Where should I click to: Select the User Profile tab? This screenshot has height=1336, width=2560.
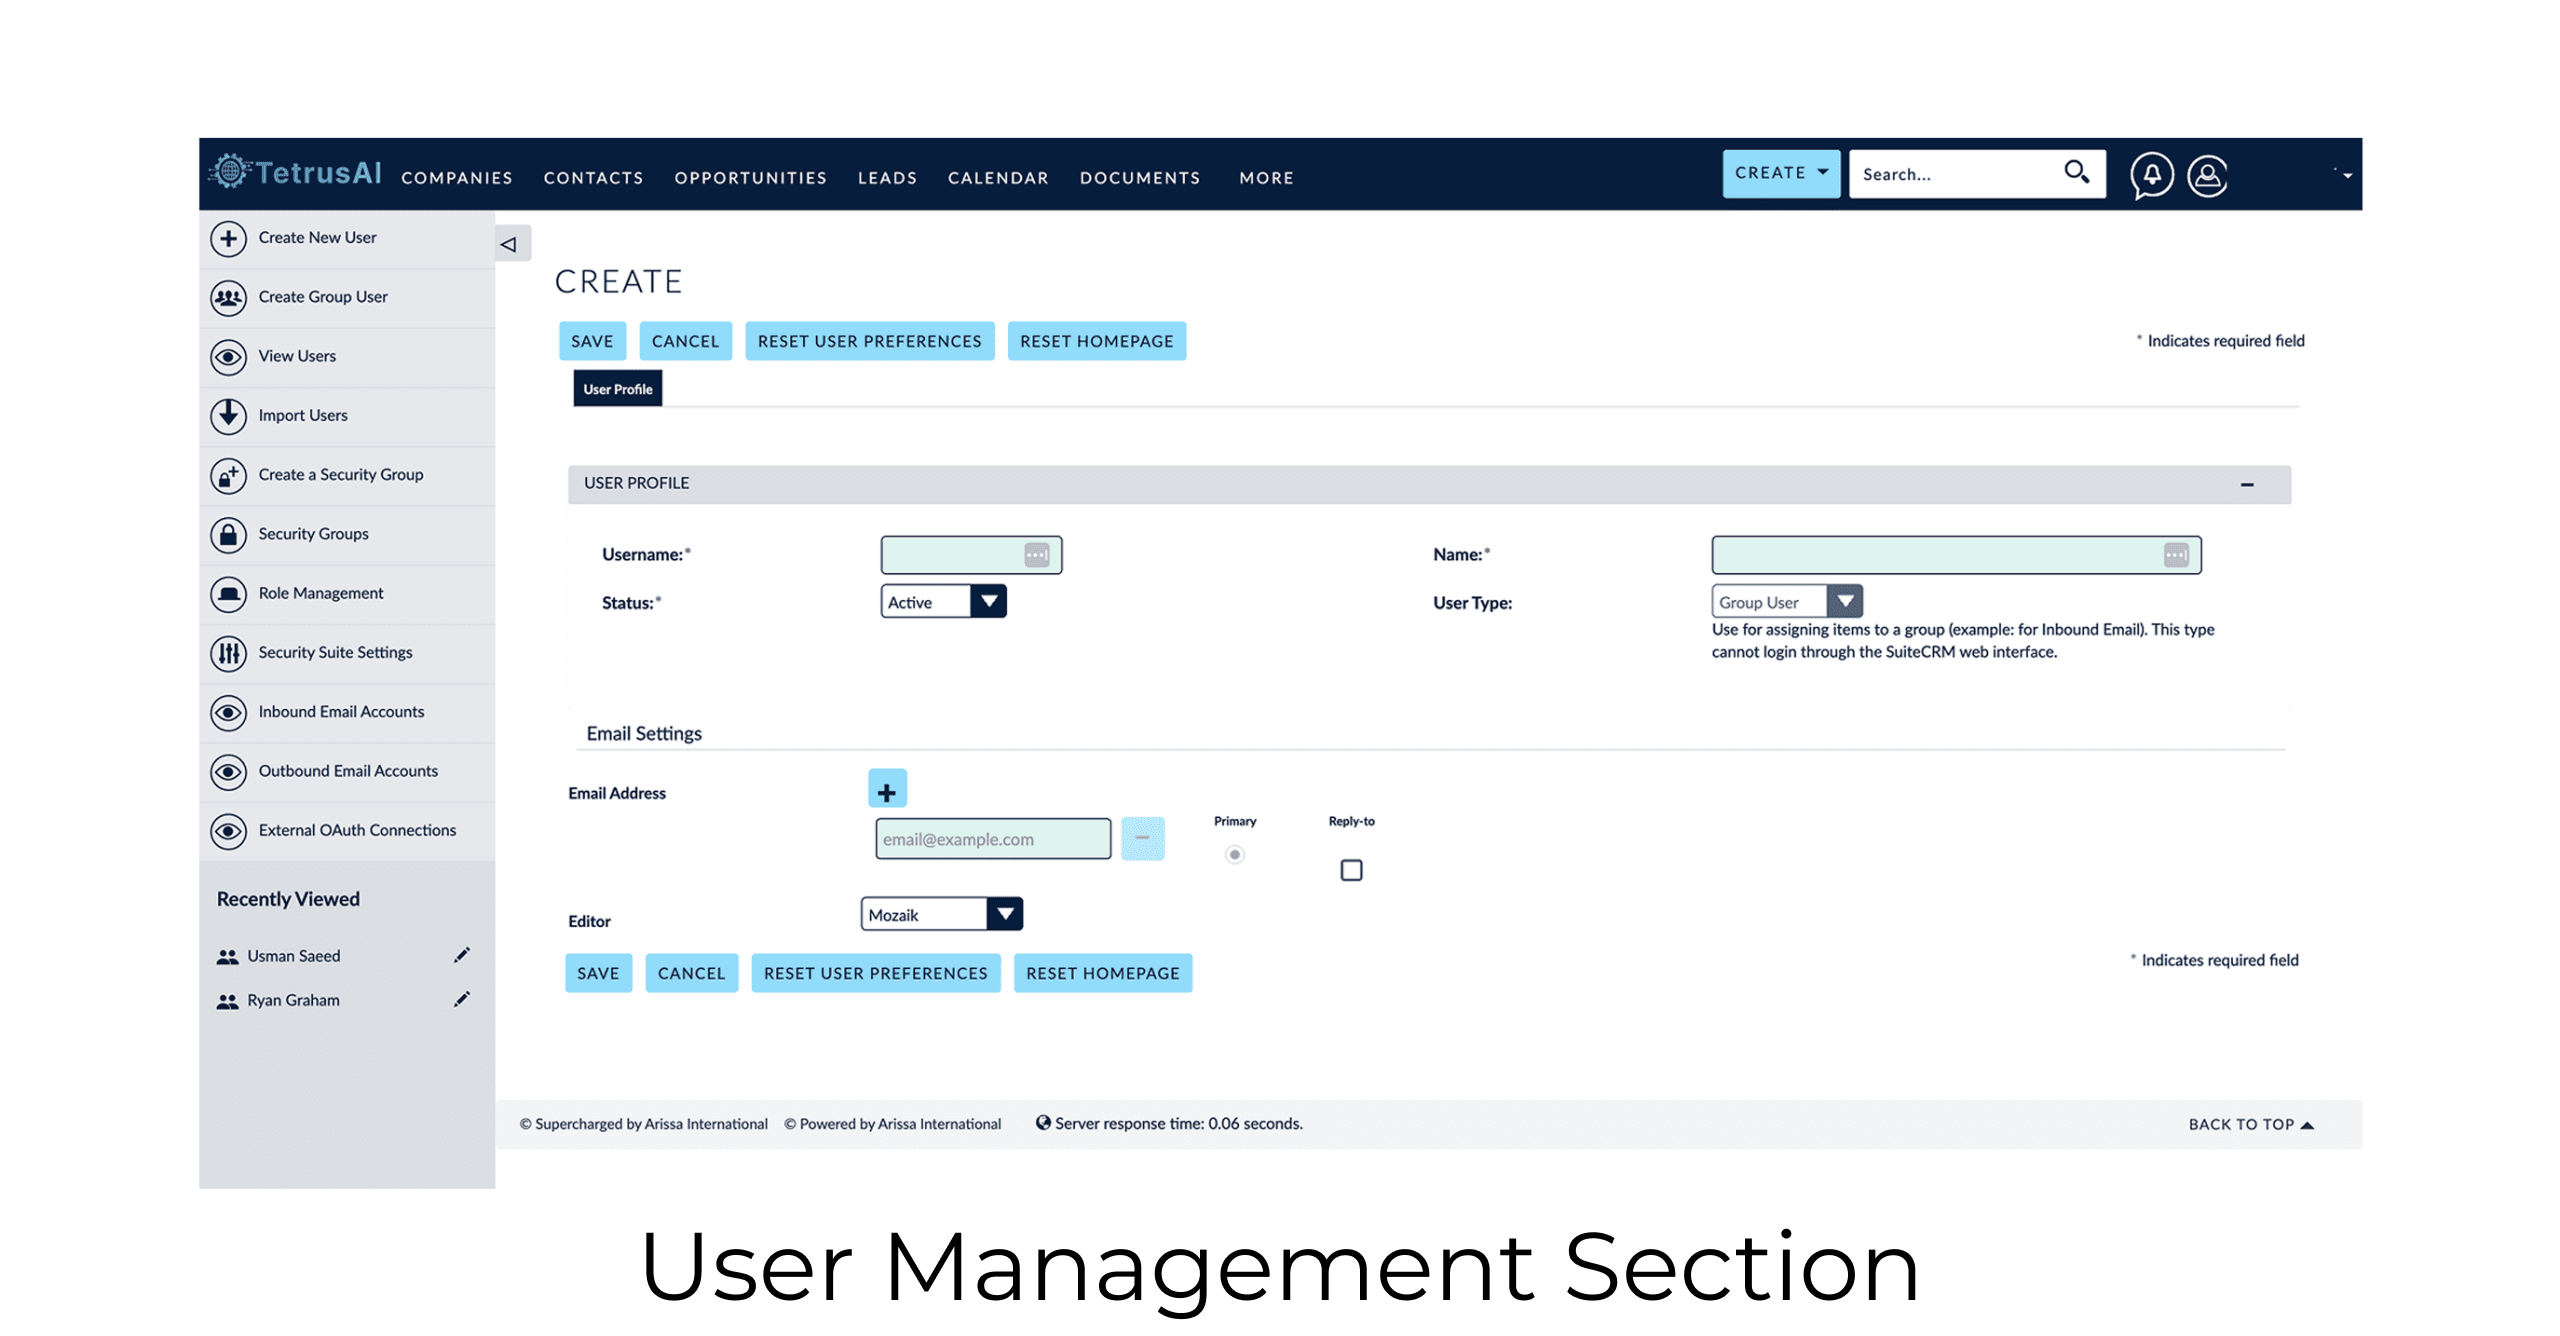617,388
